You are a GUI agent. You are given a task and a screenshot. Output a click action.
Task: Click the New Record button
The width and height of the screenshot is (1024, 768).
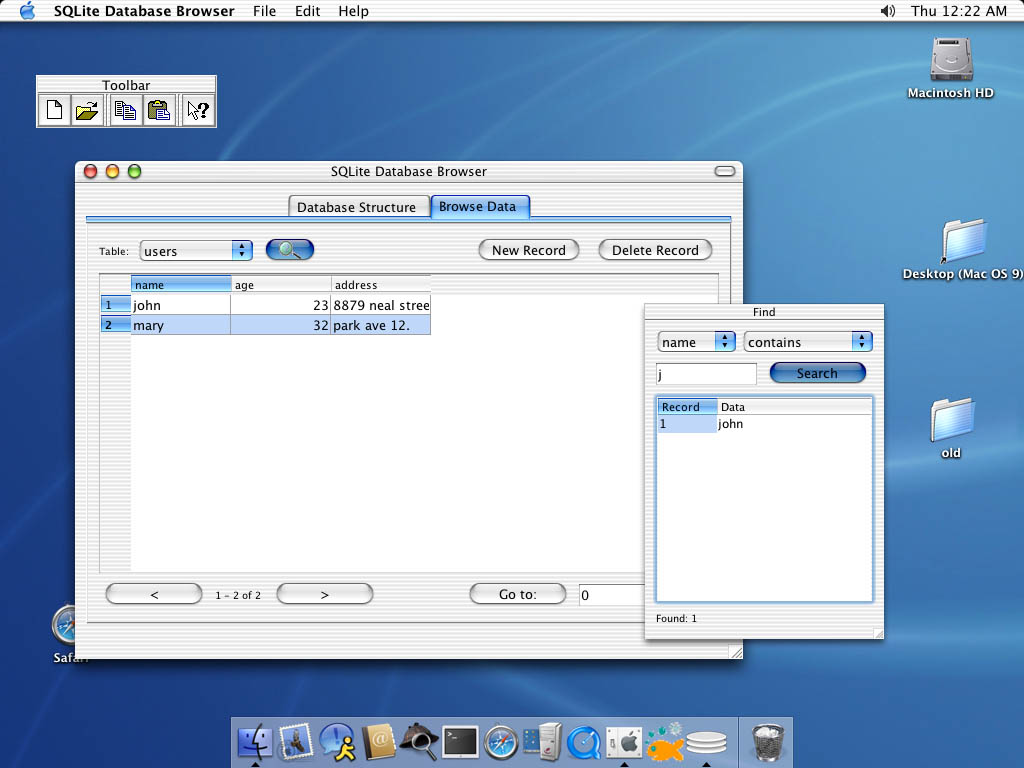tap(529, 250)
